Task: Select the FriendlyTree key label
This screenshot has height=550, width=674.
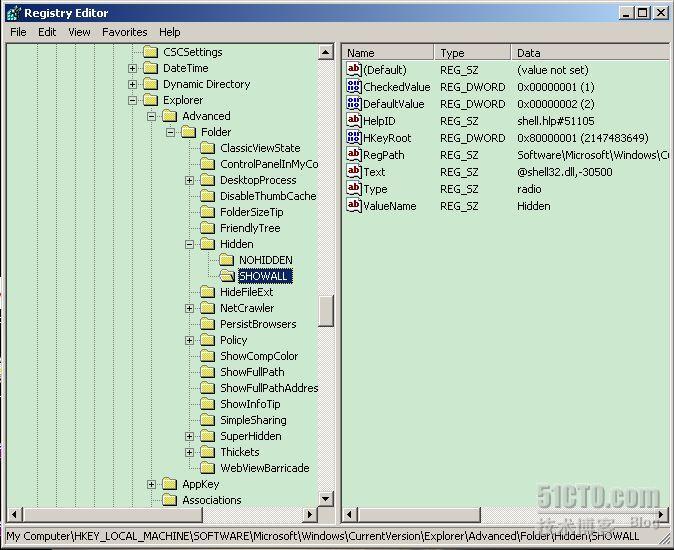Action: 250,228
